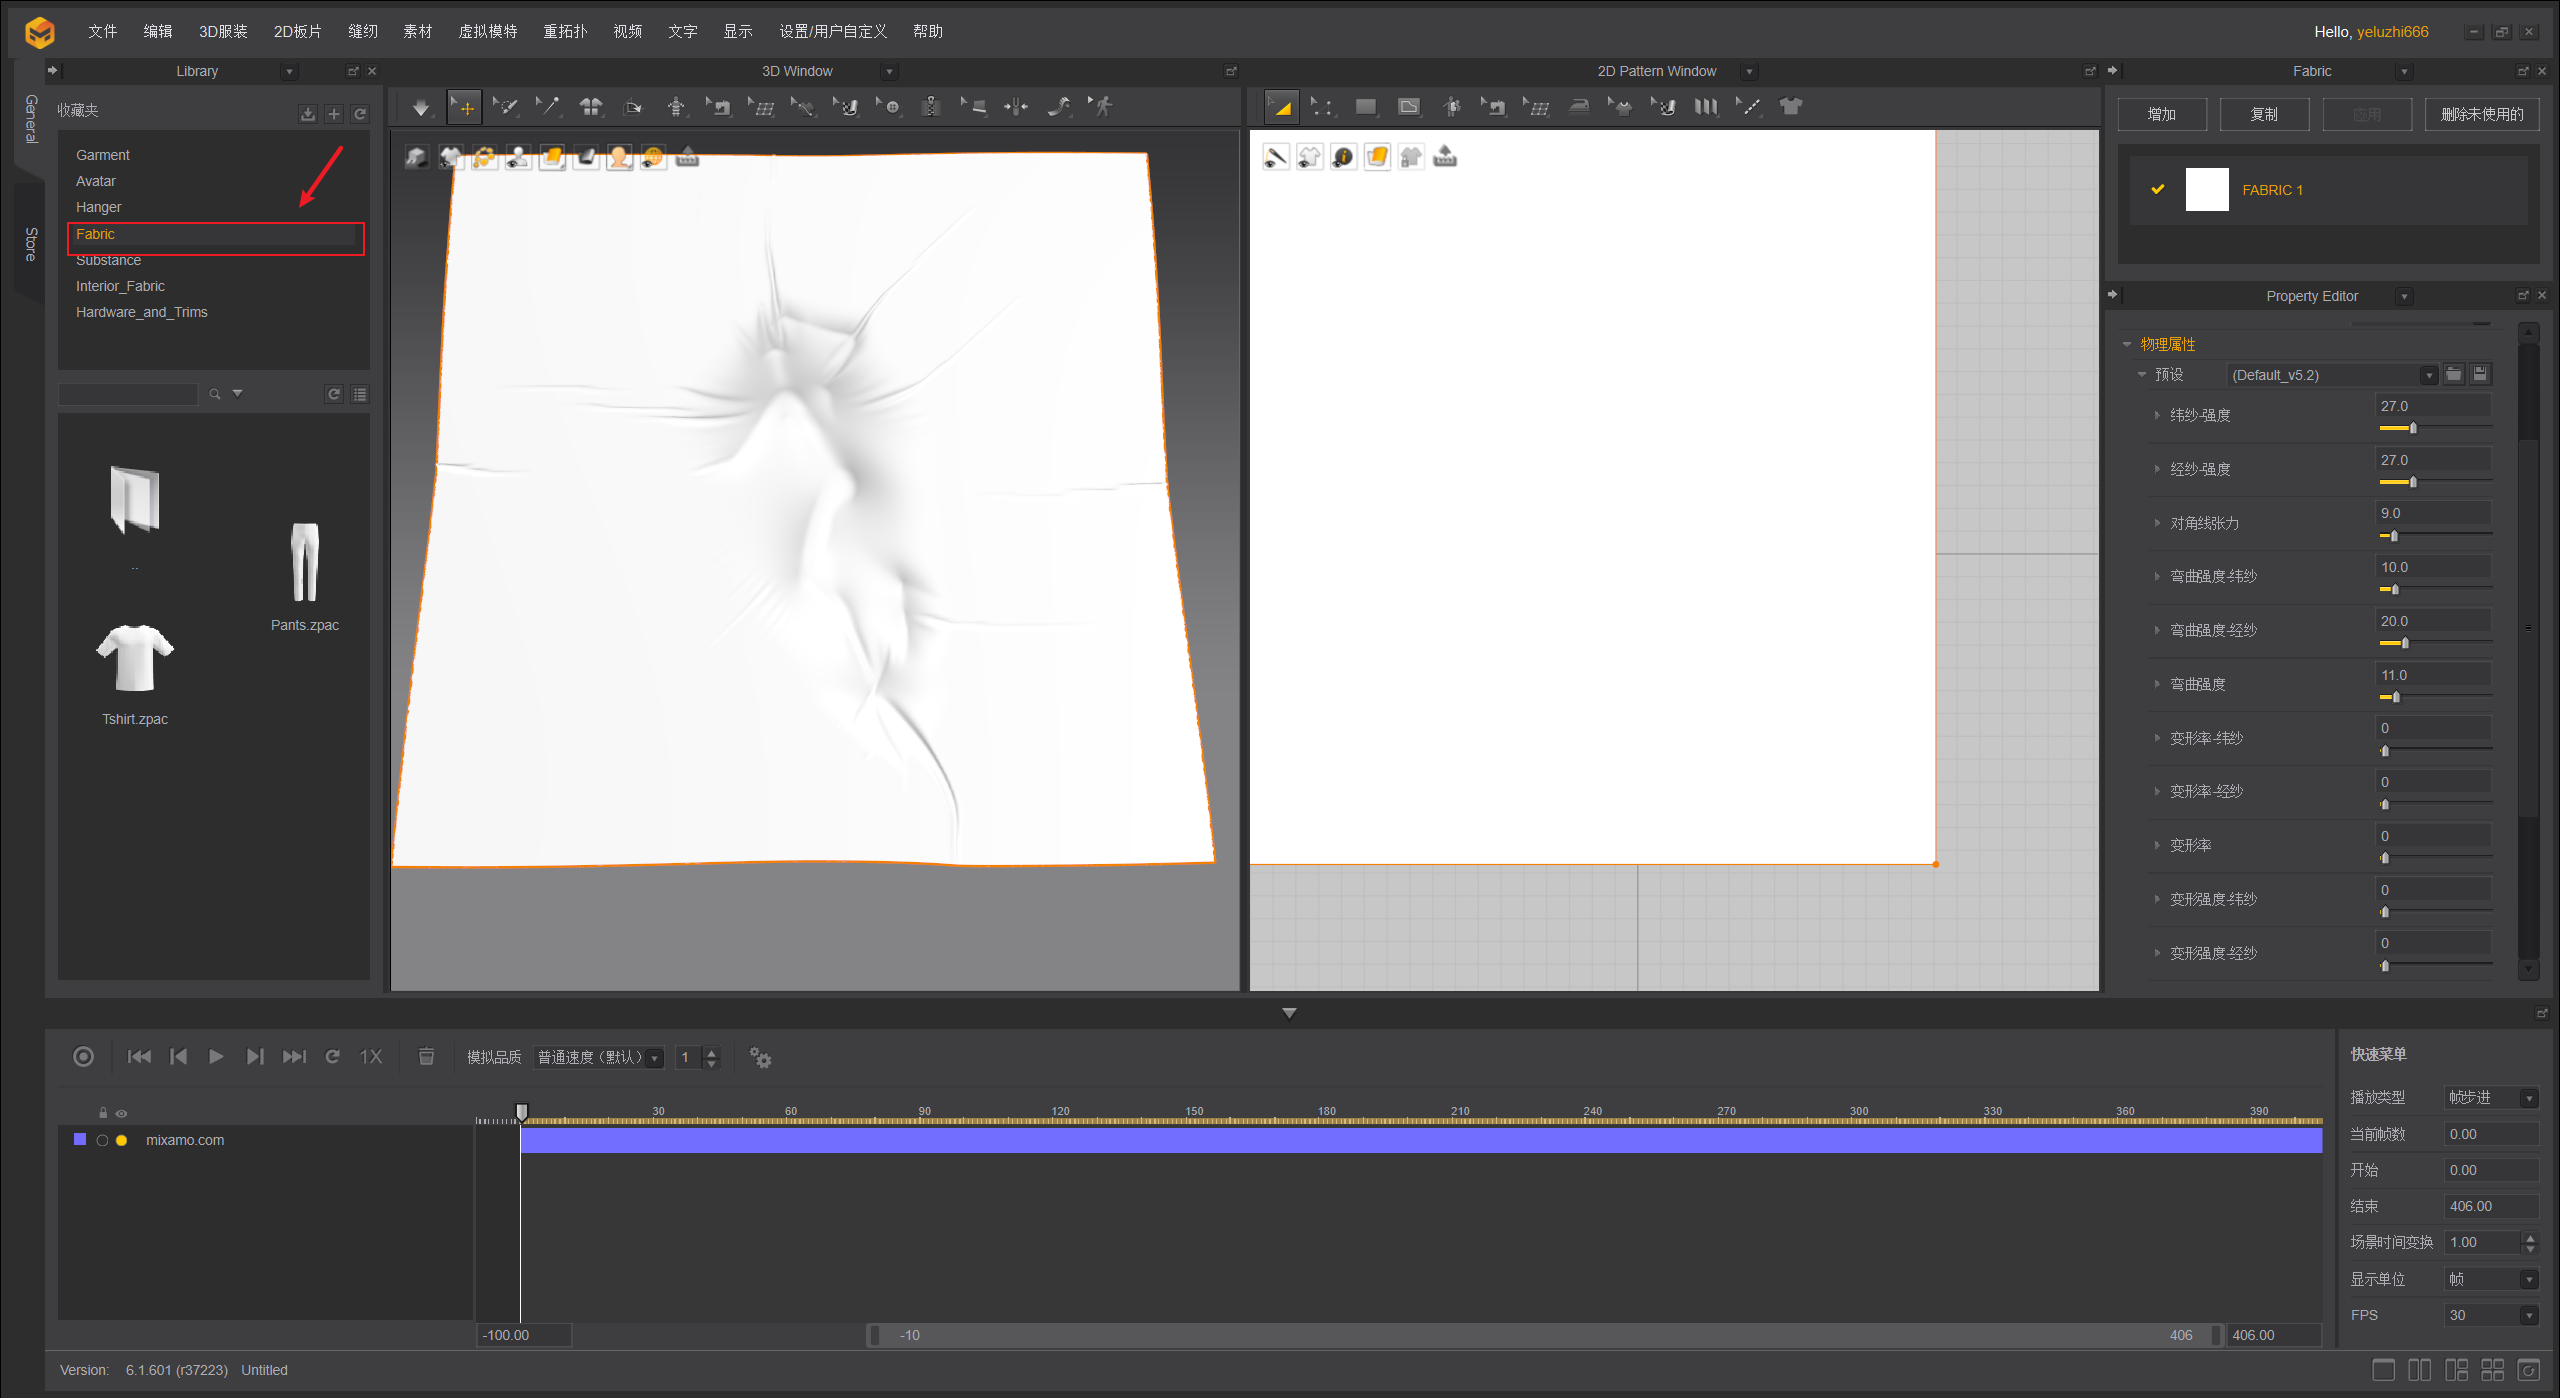The width and height of the screenshot is (2560, 1398).
Task: Toggle the FABRIC 1 checkmark
Action: (x=2158, y=189)
